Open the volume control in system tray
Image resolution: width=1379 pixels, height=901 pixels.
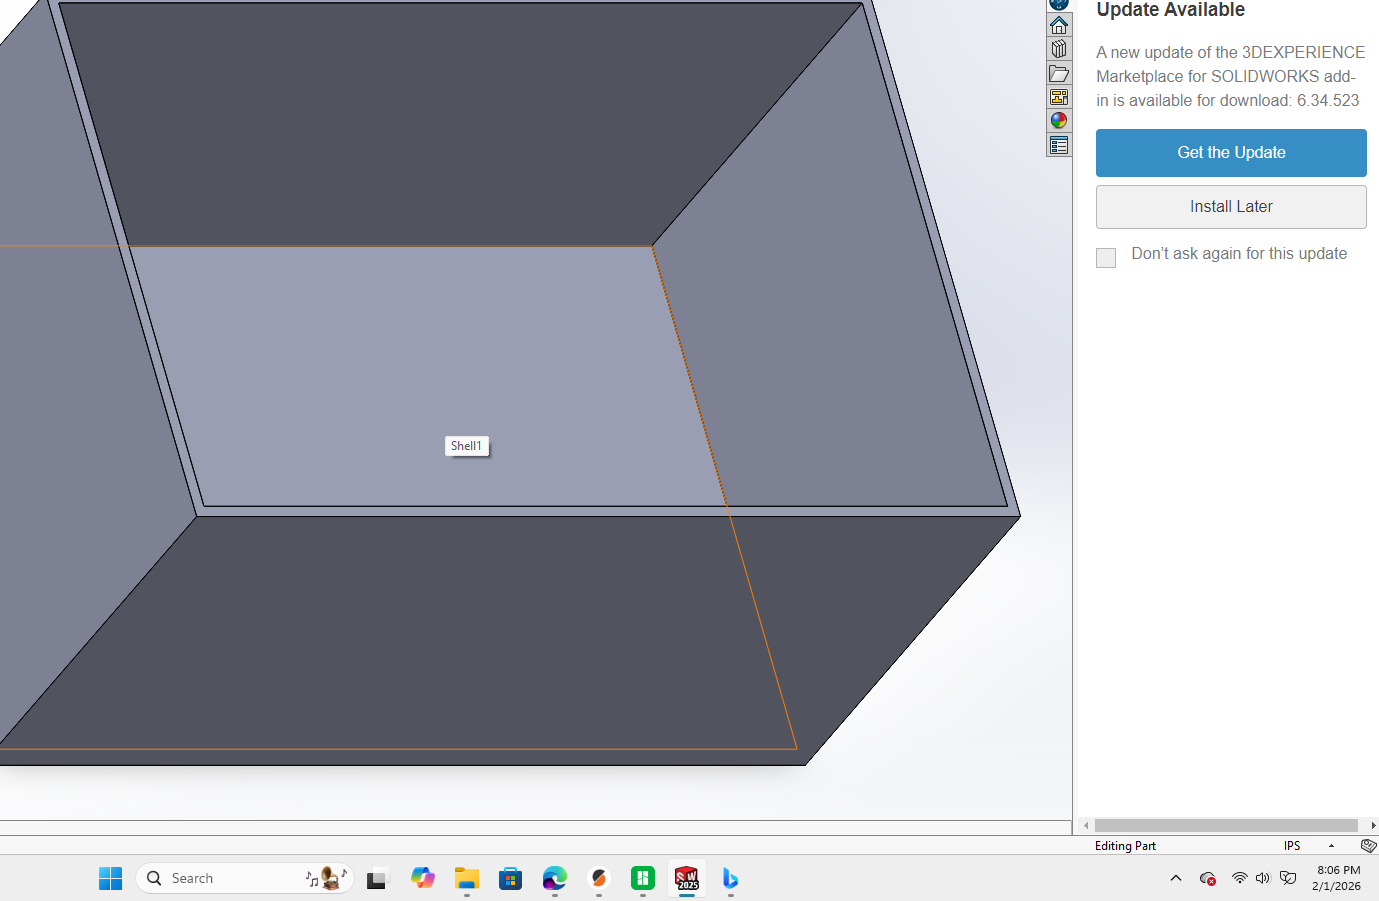pyautogui.click(x=1263, y=878)
